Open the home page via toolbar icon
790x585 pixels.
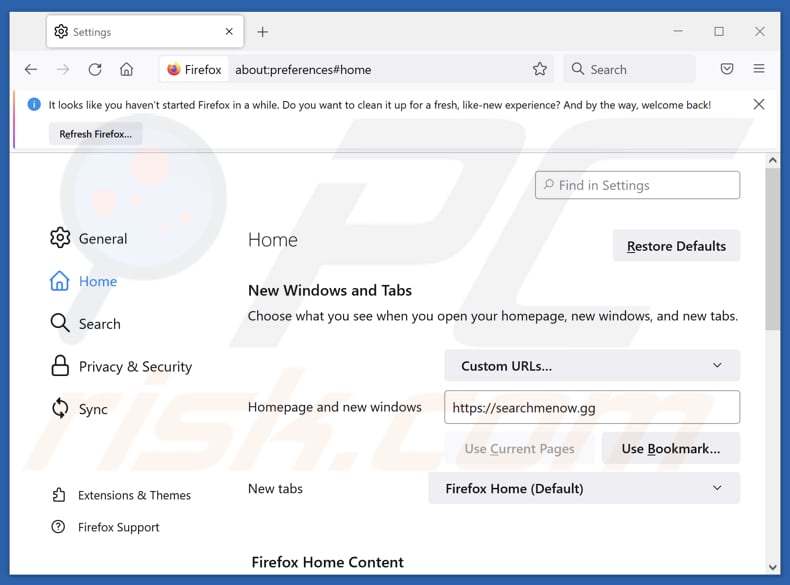pos(126,69)
